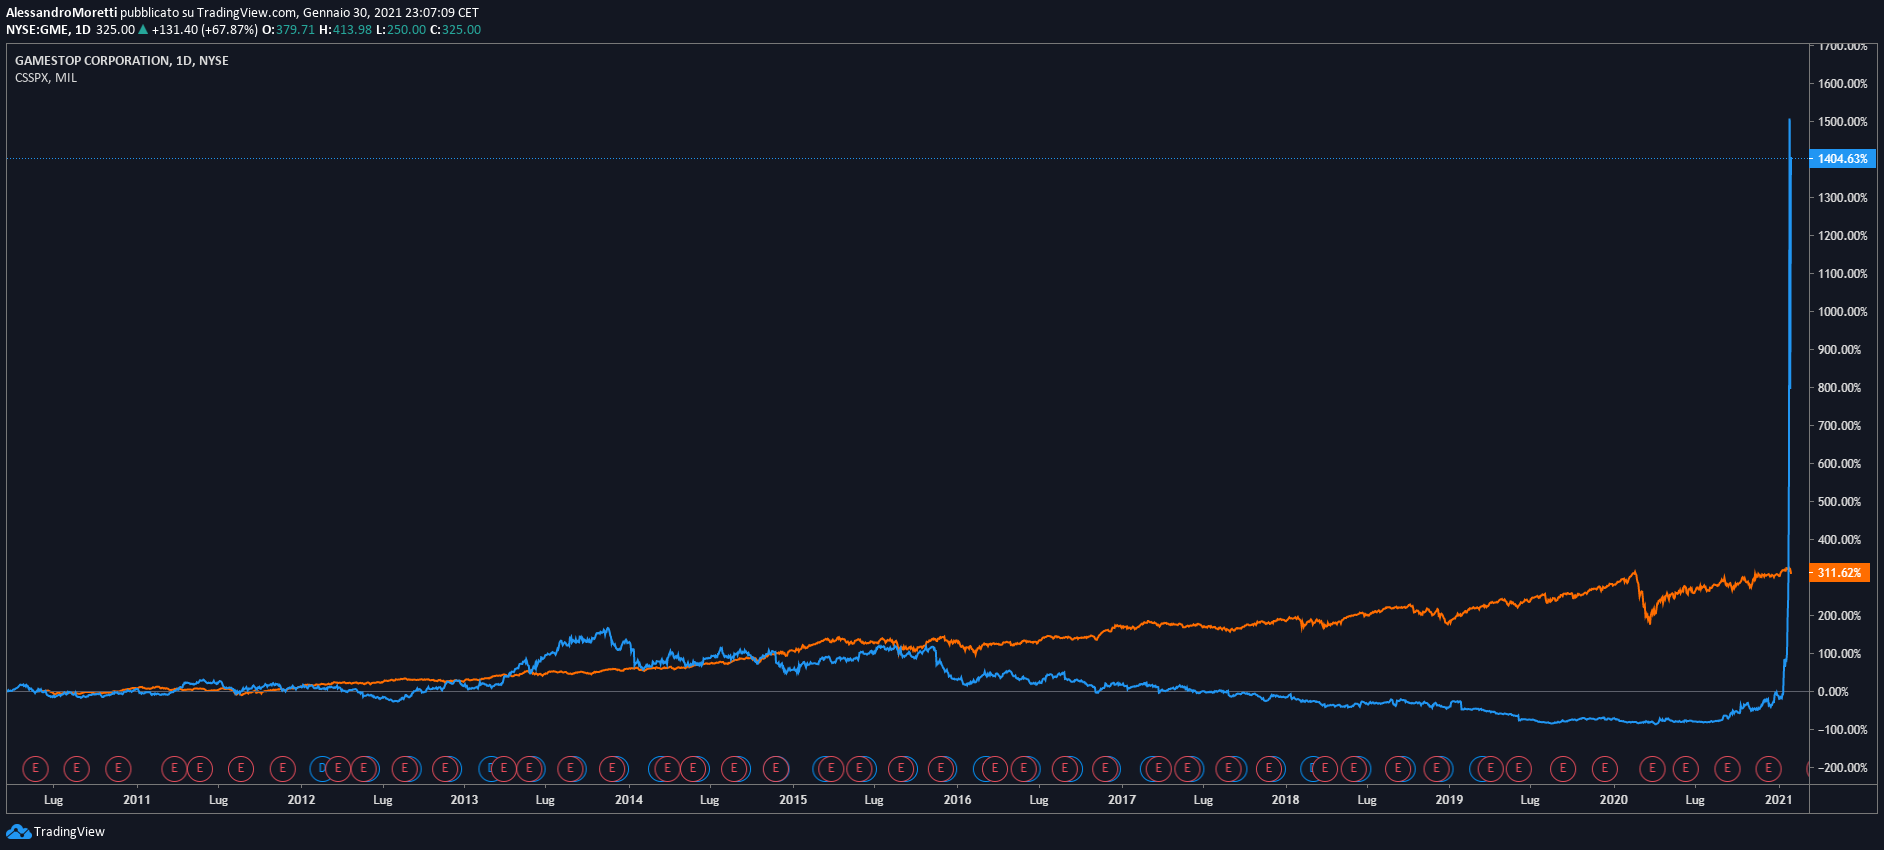The image size is (1884, 850).
Task: Click the 2016 year label on time axis
Action: tap(957, 800)
